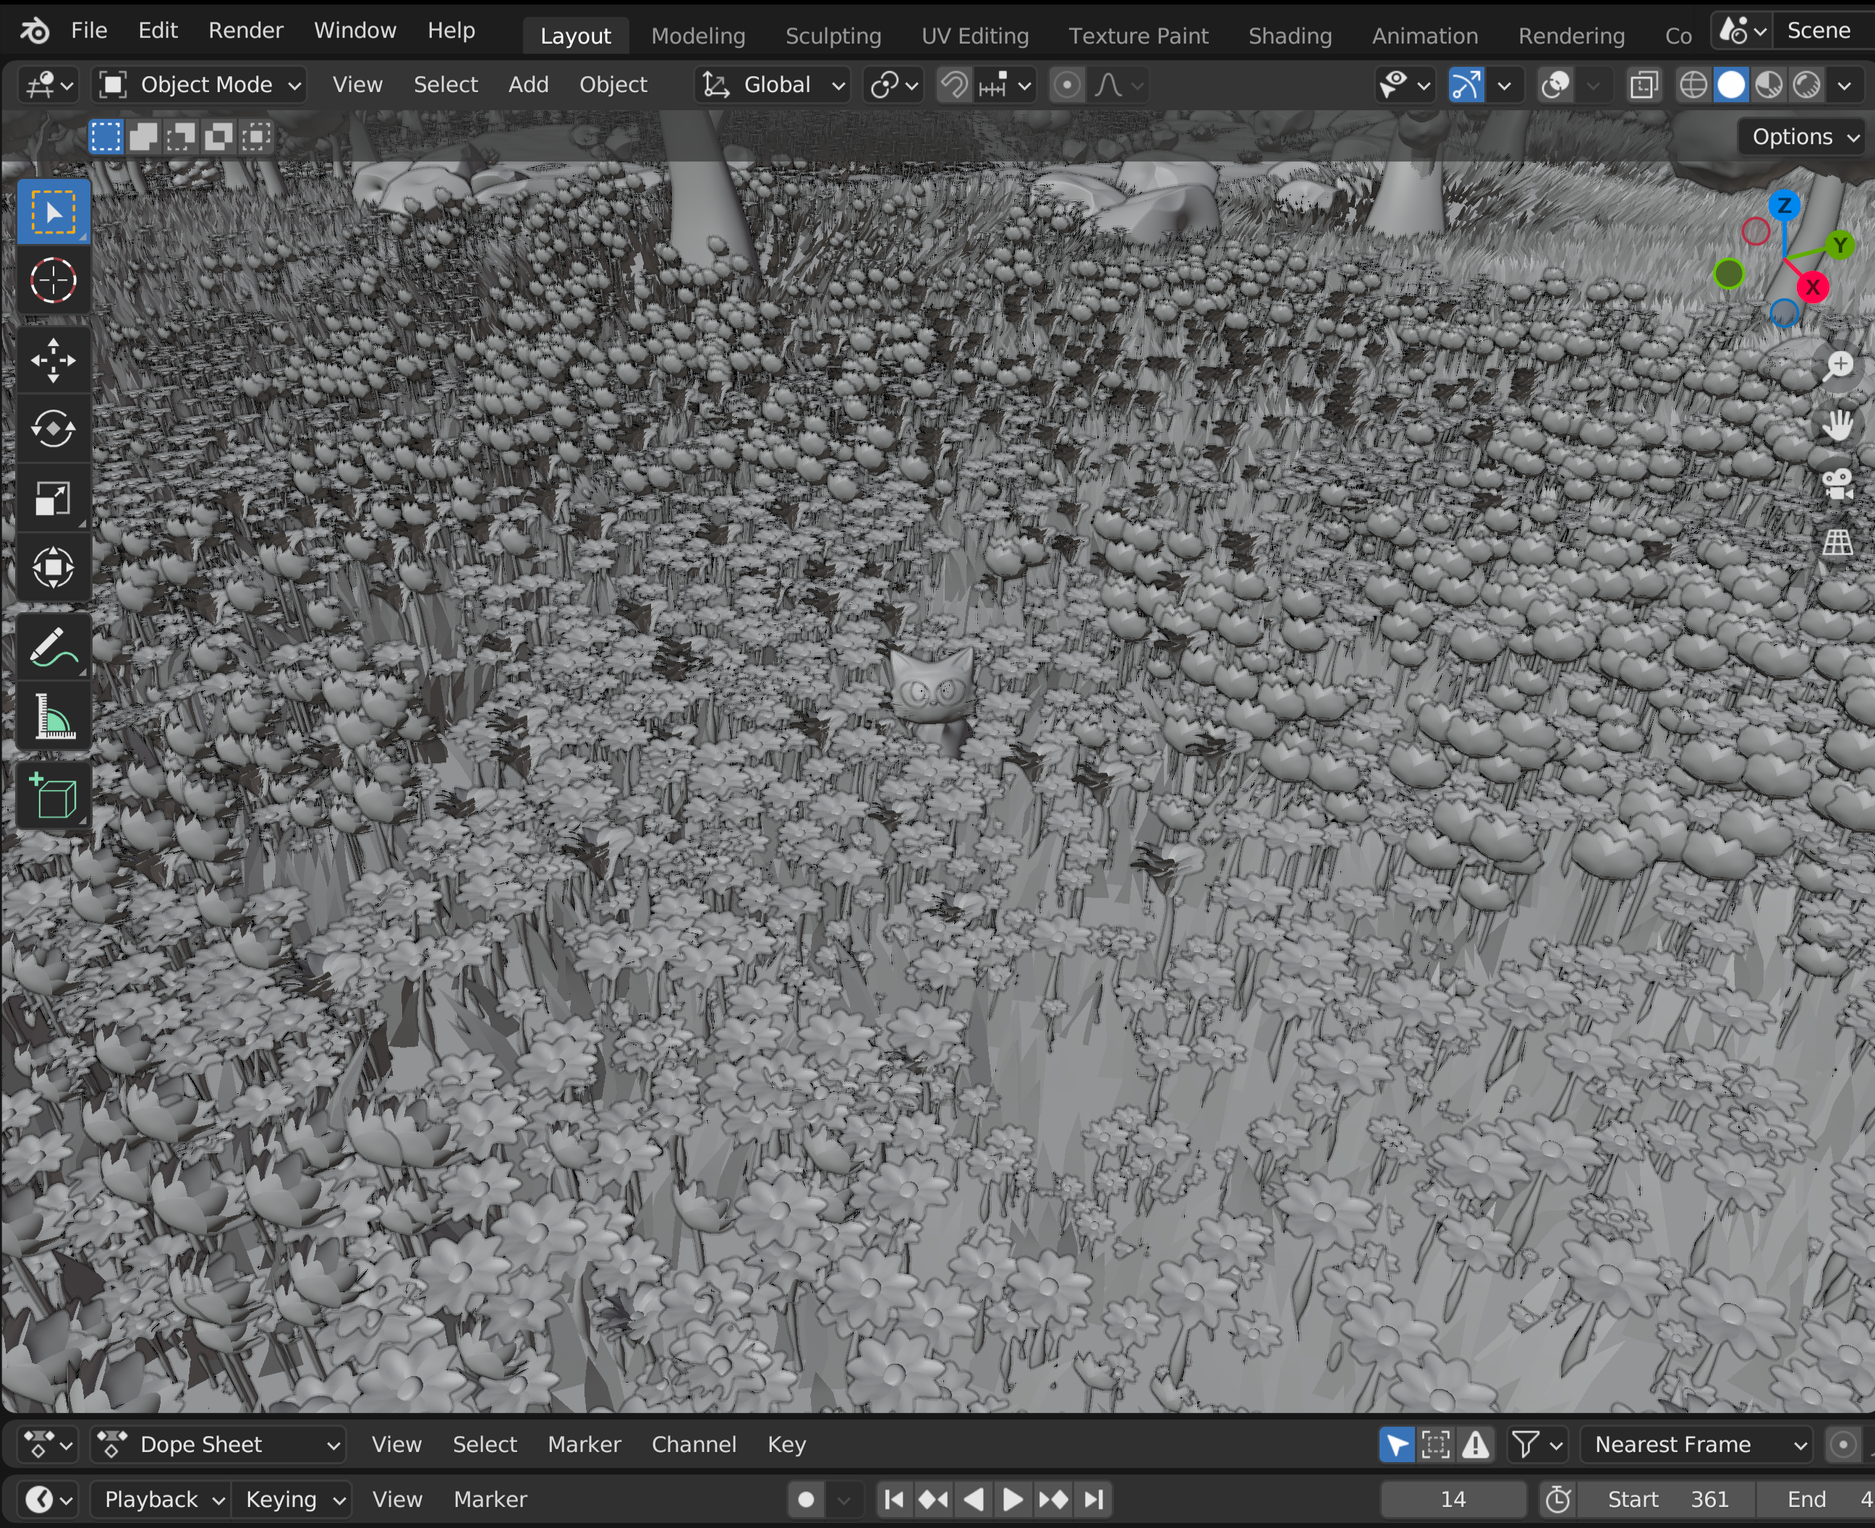Select the Measure tool
Image resolution: width=1875 pixels, height=1528 pixels.
(53, 716)
